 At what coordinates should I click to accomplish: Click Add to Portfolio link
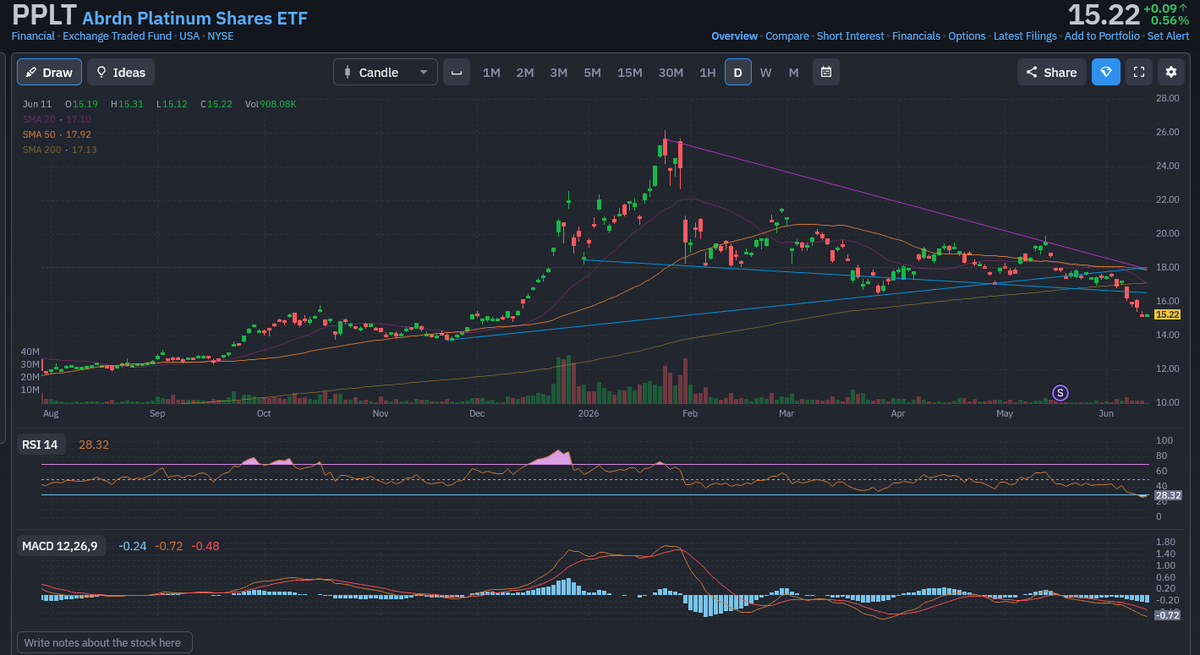tap(1101, 36)
